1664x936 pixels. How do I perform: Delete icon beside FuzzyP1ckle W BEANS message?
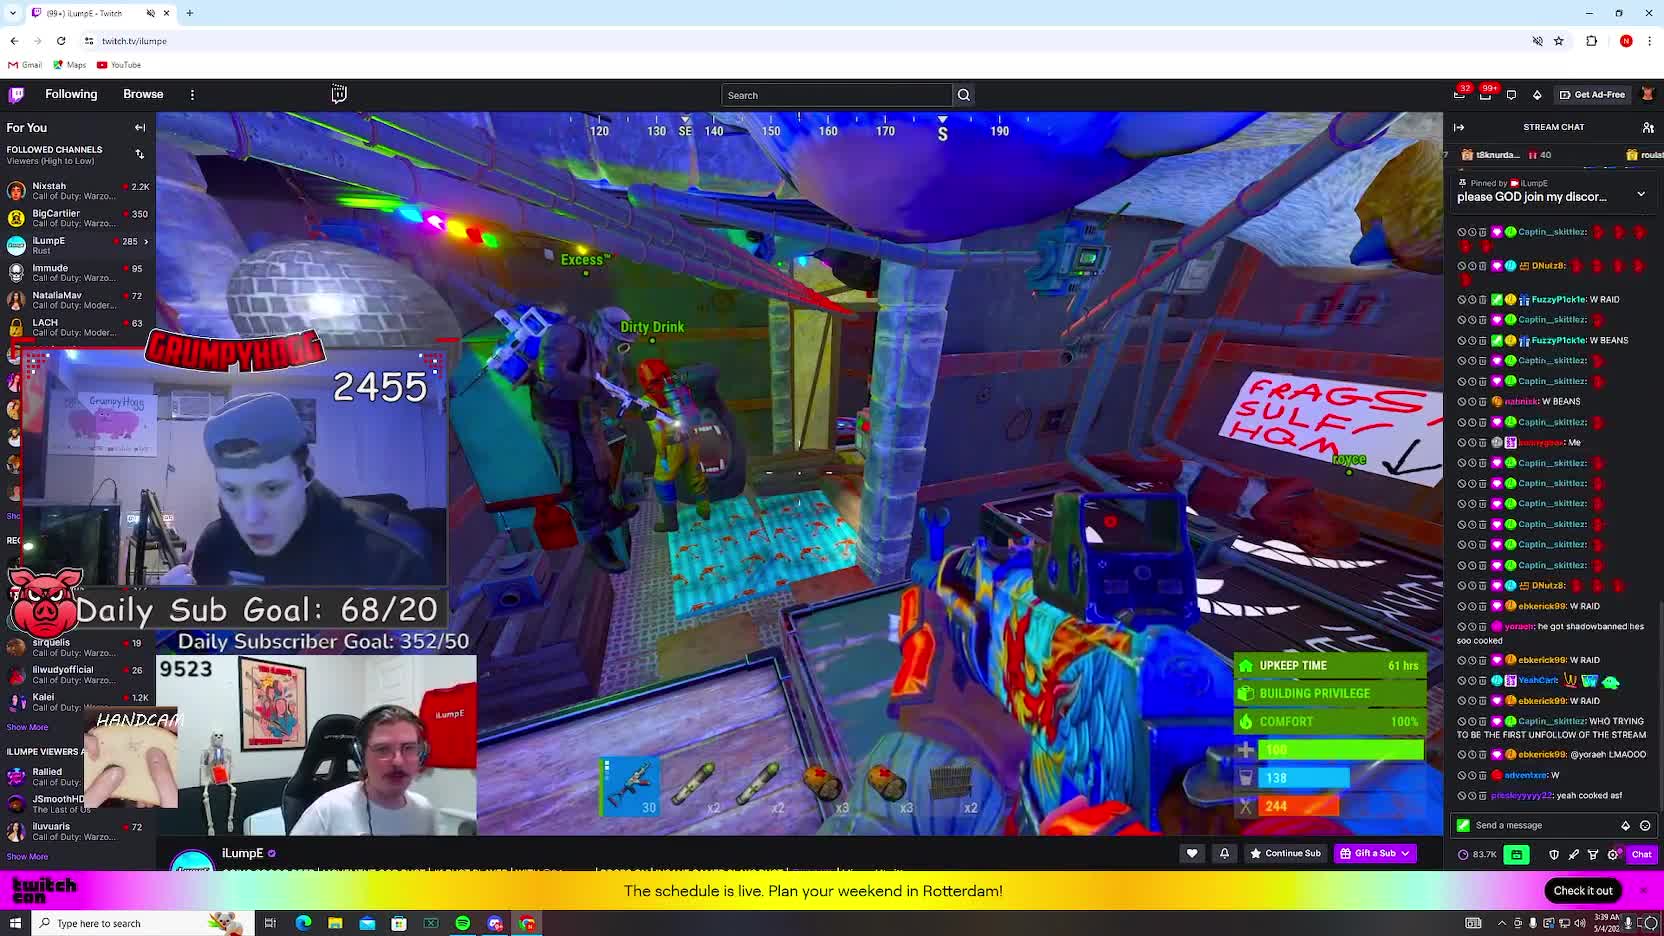(x=1482, y=340)
